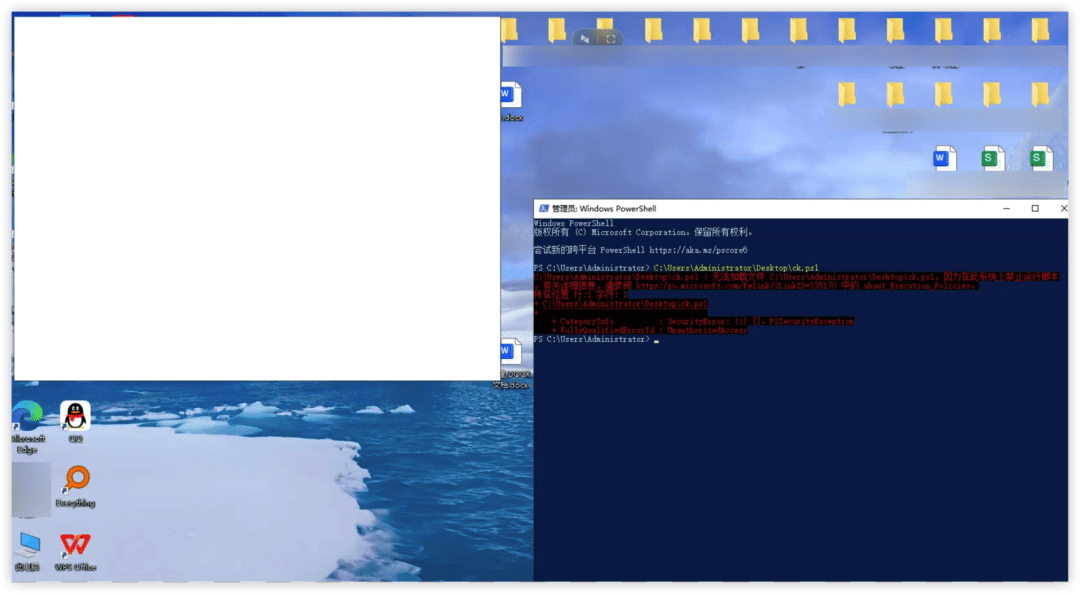Image resolution: width=1080 pixels, height=594 pixels.
Task: Maximize the Windows PowerShell window
Action: pyautogui.click(x=1035, y=208)
